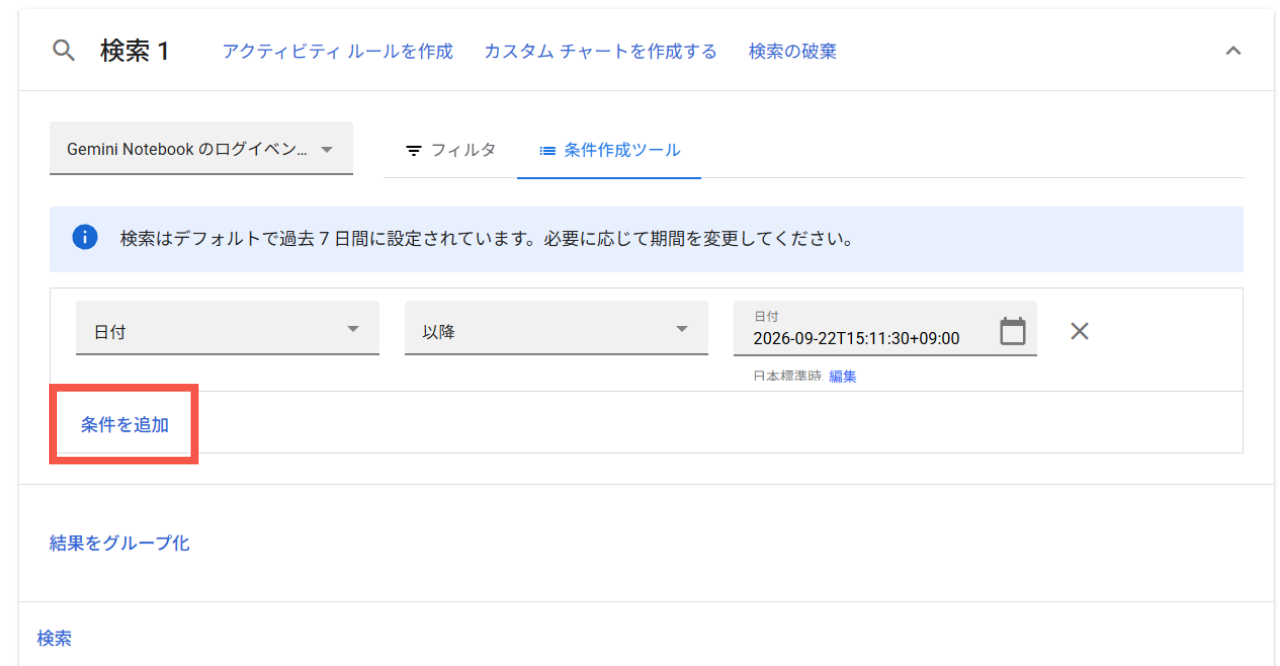The width and height of the screenshot is (1280, 666).
Task: Click the filter icon next to フィルタ
Action: 413,151
